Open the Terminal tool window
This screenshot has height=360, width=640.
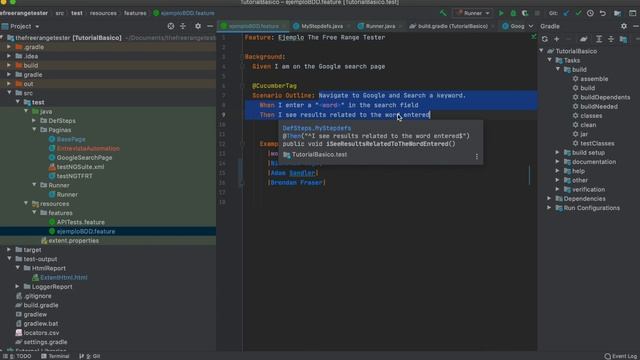click(55, 356)
